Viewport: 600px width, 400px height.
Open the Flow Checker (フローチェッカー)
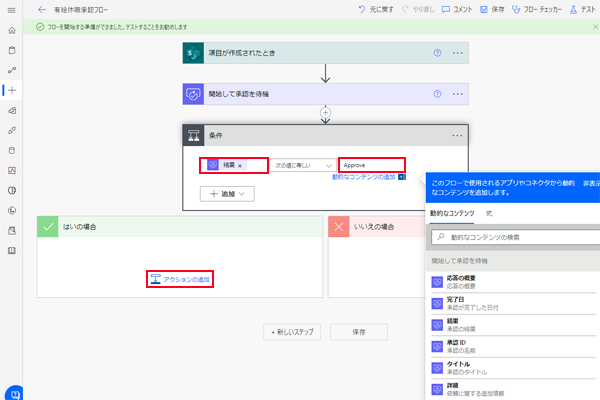point(537,10)
